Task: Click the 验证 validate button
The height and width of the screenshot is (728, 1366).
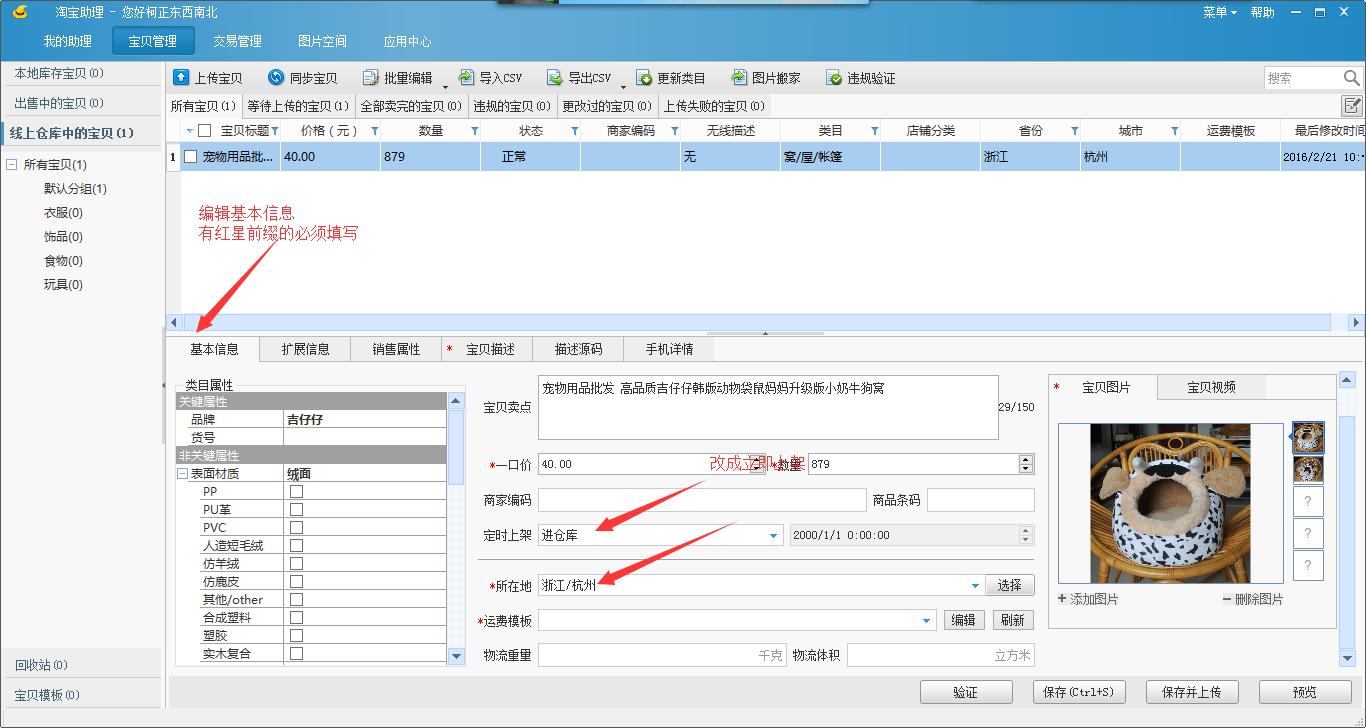Action: tap(966, 691)
